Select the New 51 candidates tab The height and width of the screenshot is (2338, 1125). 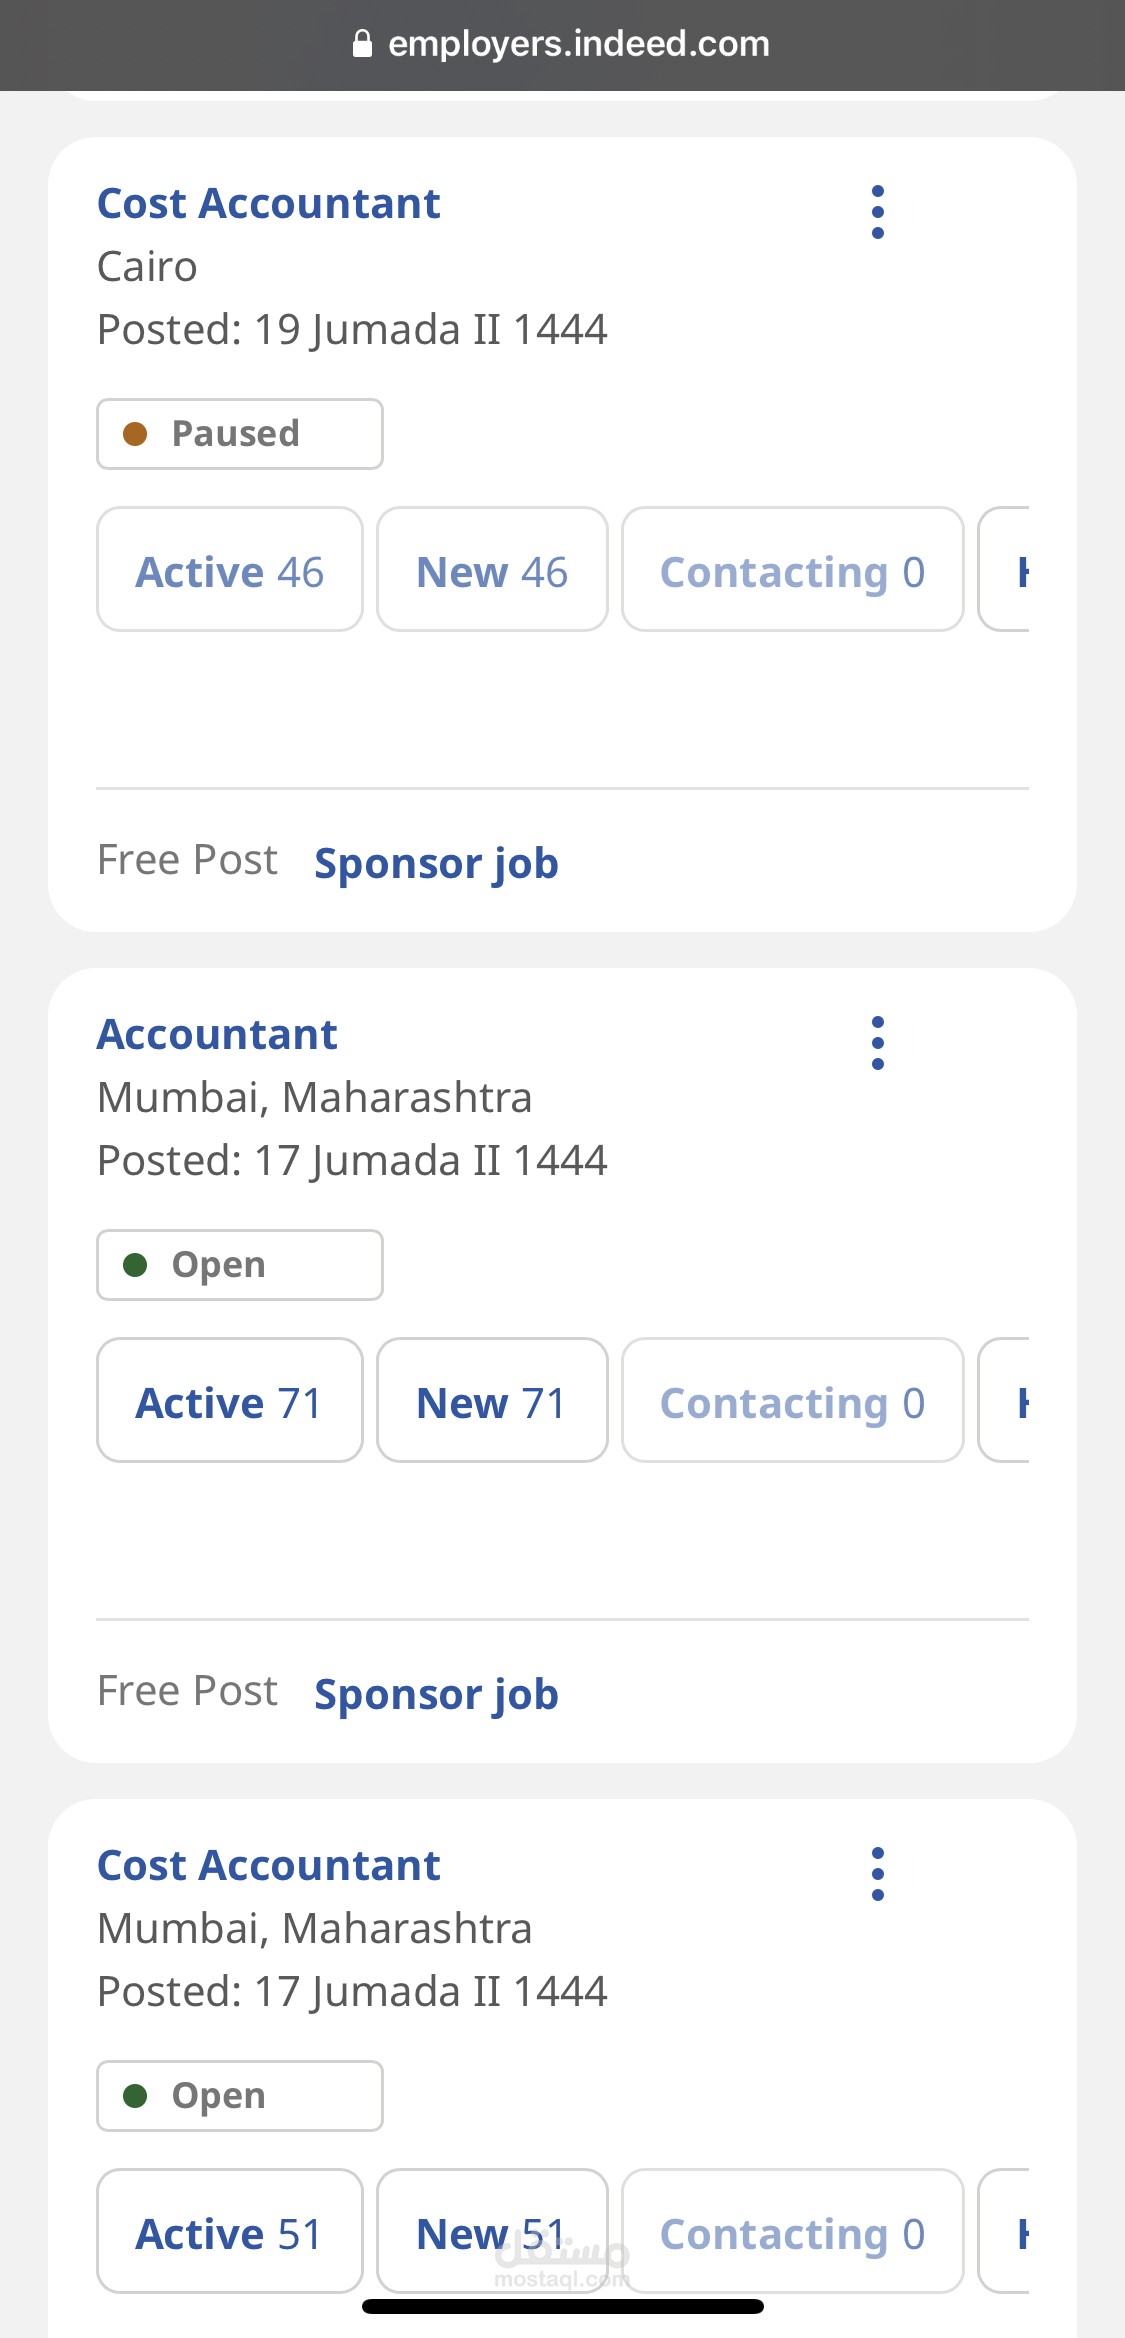492,2231
